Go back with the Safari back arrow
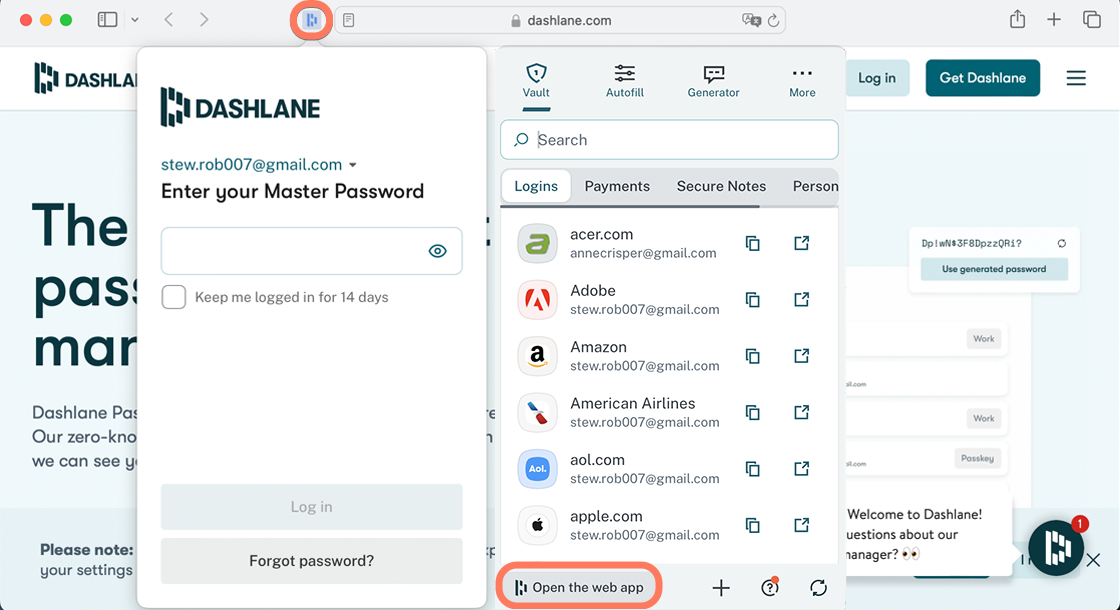Viewport: 1120px width, 610px height. (x=169, y=20)
